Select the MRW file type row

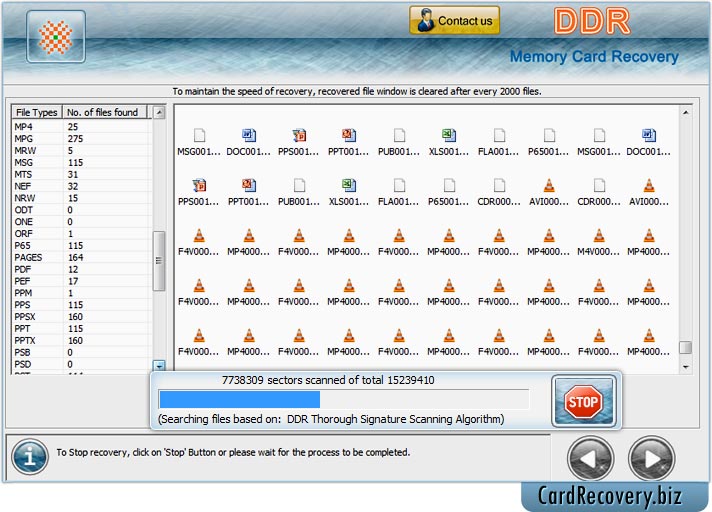tap(82, 150)
